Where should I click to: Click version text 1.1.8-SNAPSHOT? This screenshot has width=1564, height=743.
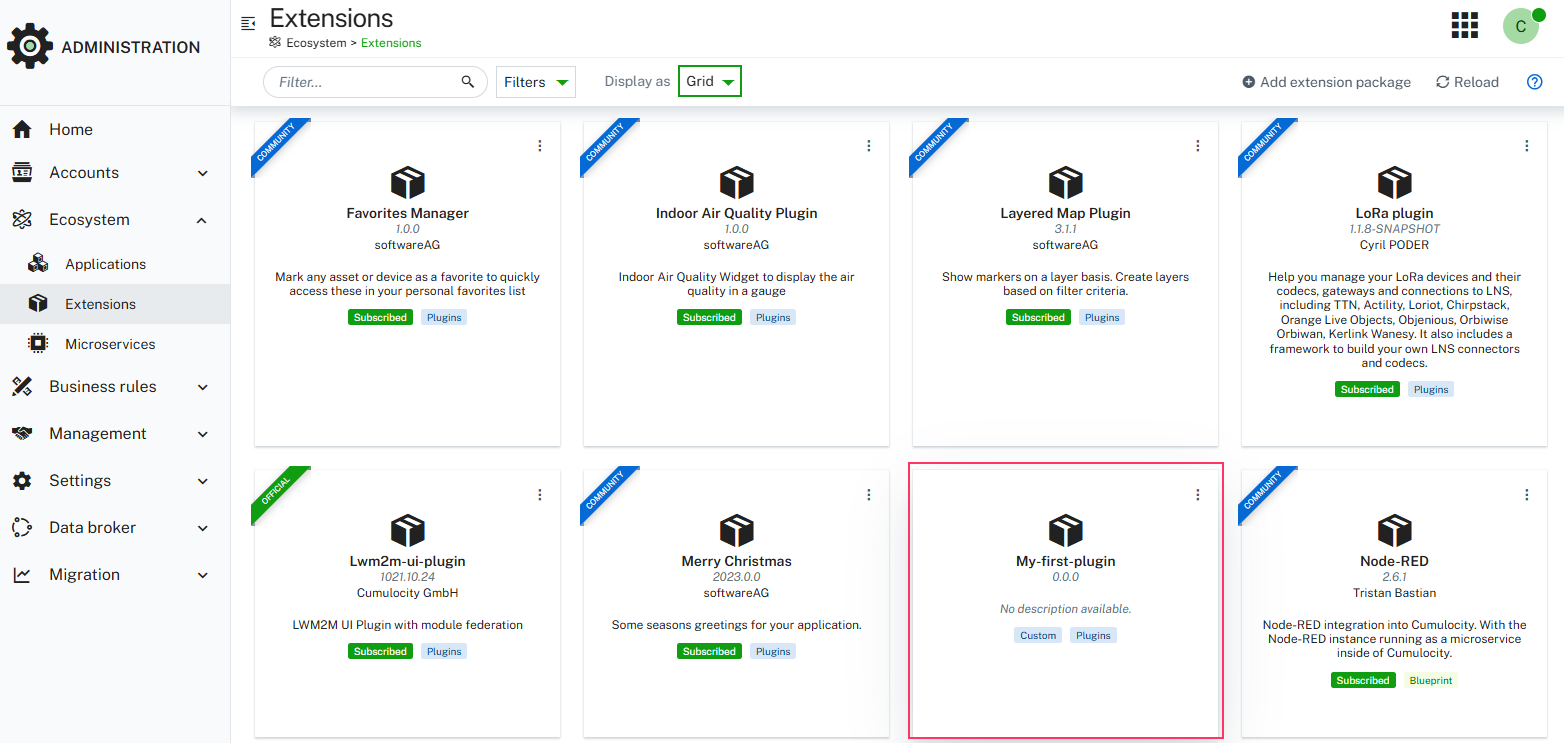[x=1395, y=229]
